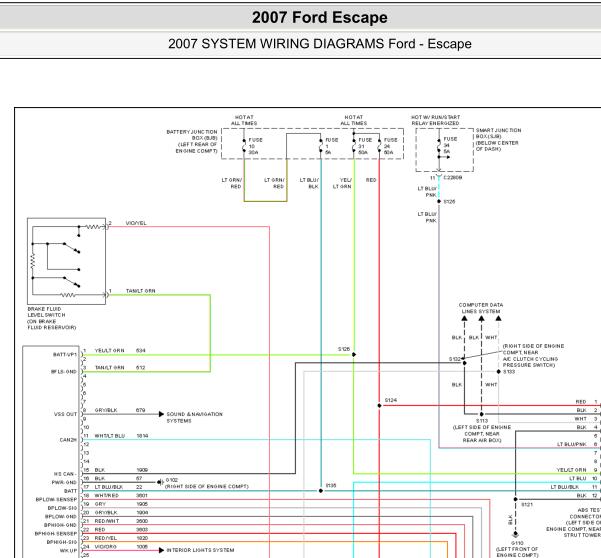The image size is (601, 558).
Task: Click the 'LT BLU/BLK 22' wire label
Action: click(118, 487)
